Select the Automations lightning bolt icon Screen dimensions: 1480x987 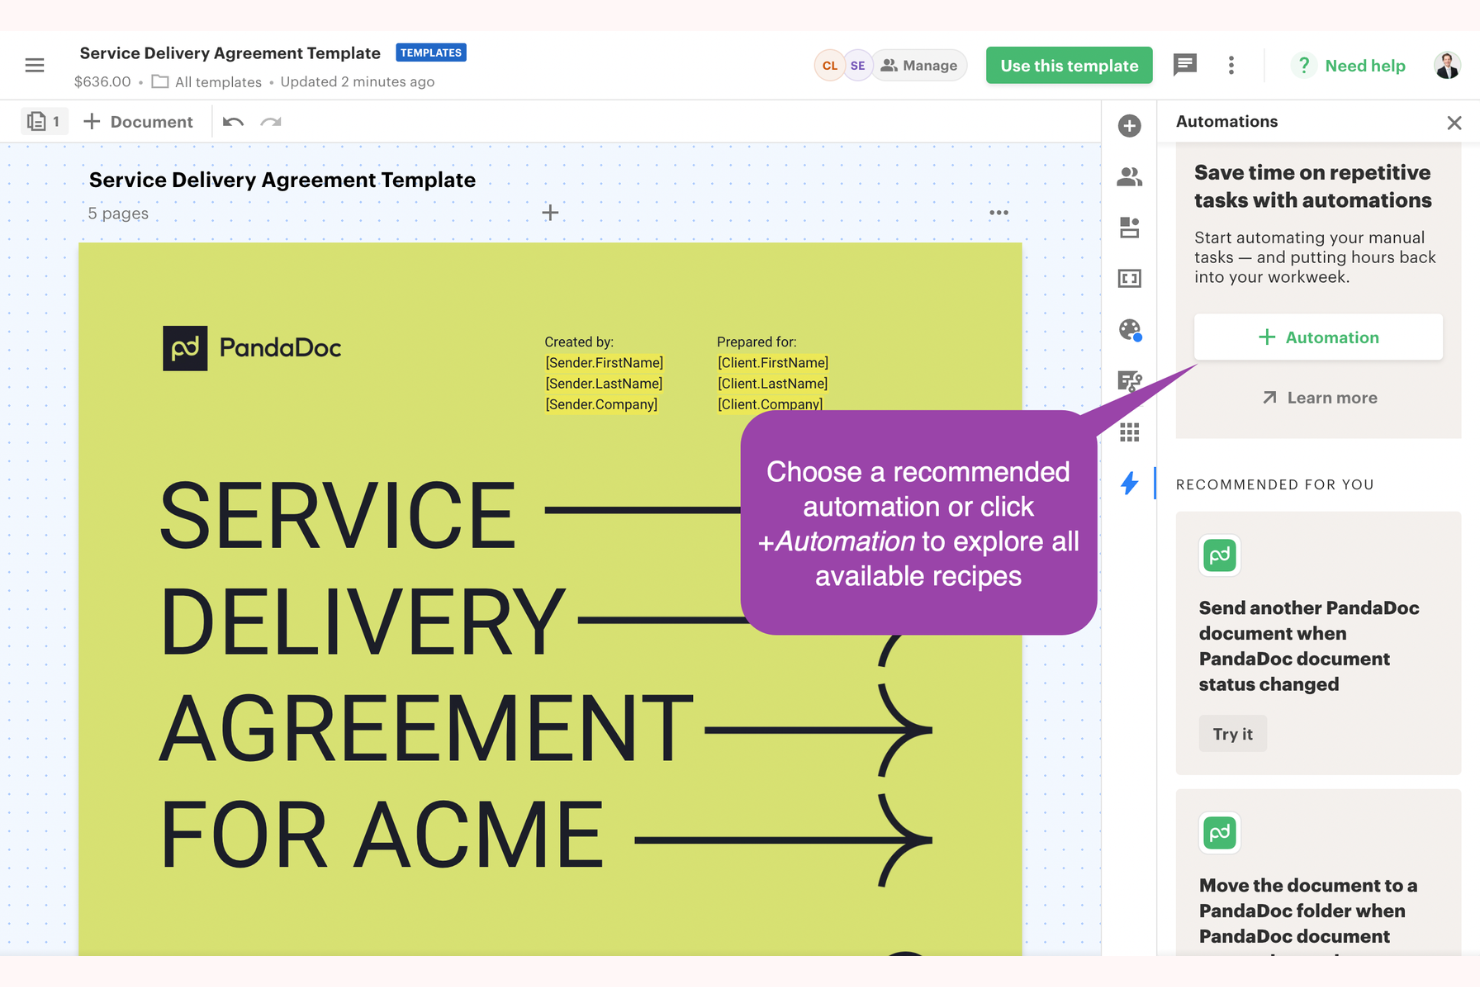1129,483
